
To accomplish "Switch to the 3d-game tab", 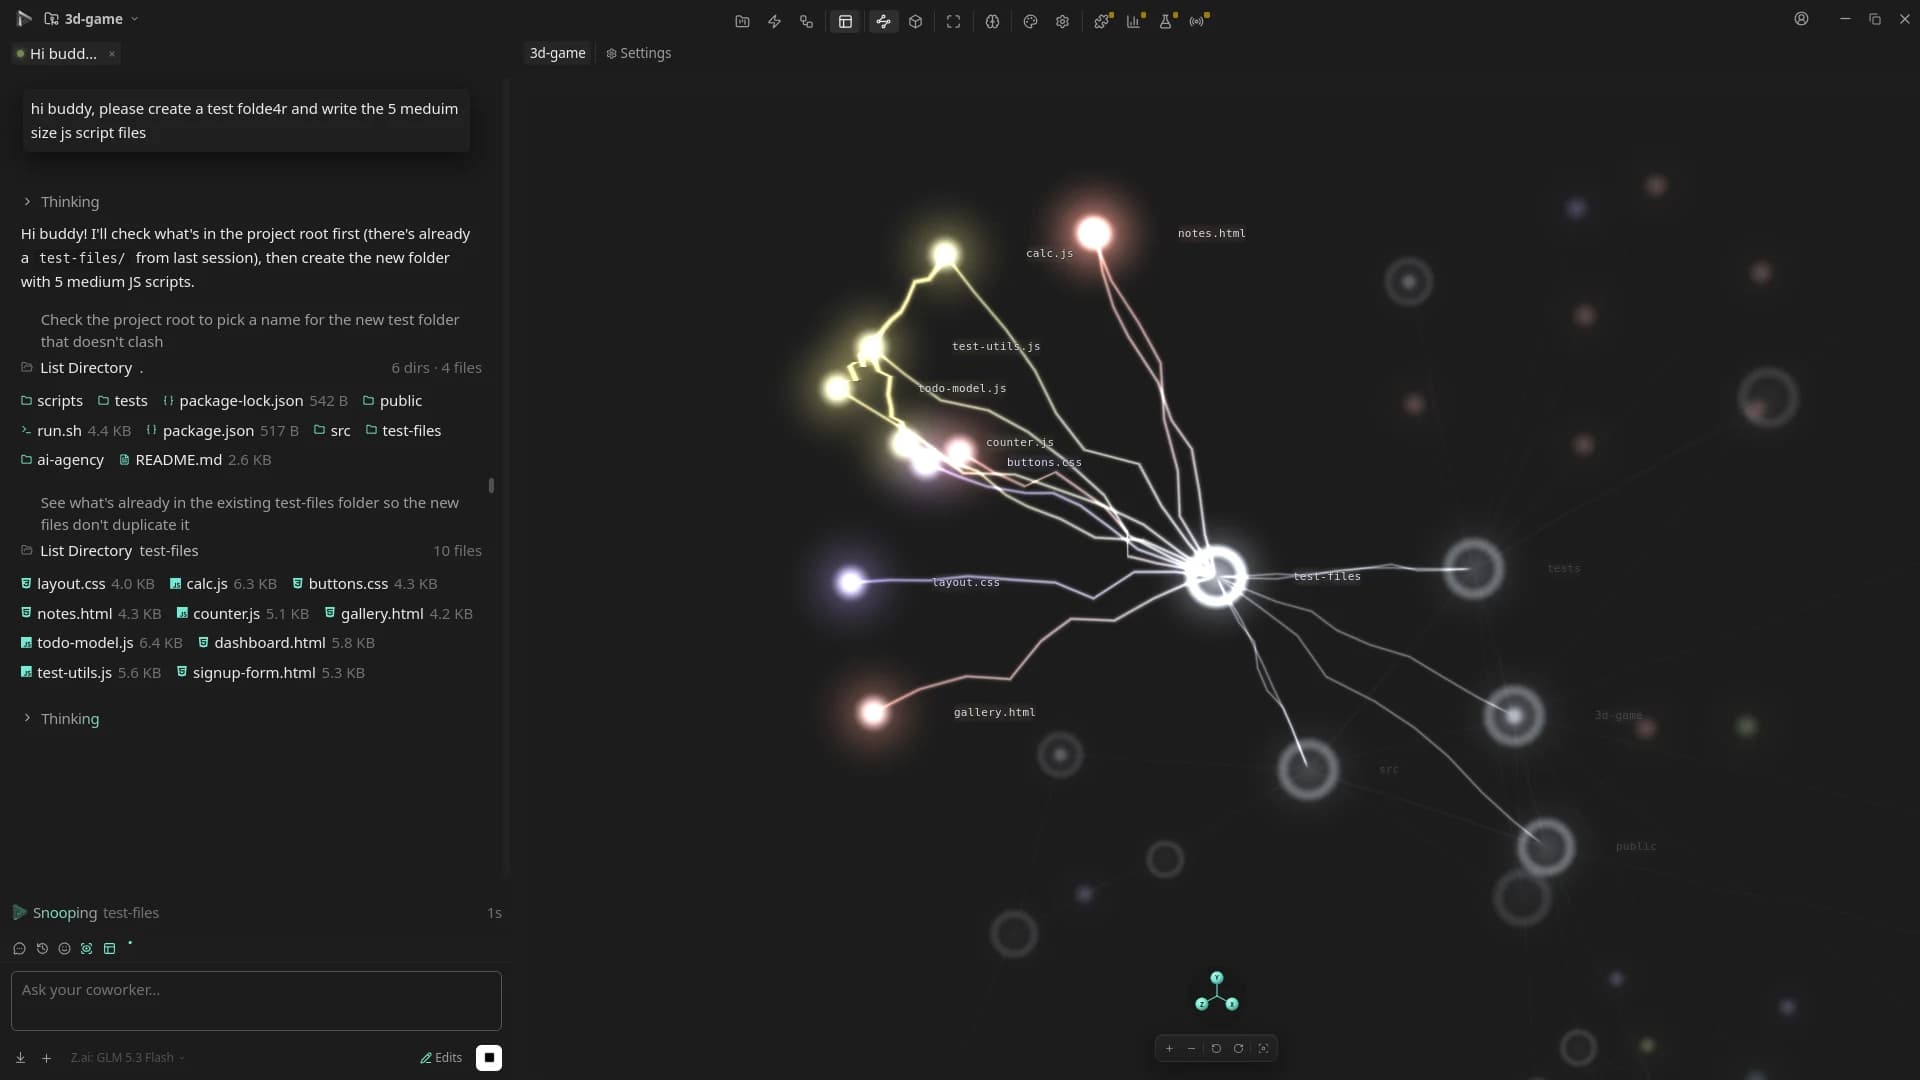I will (557, 53).
